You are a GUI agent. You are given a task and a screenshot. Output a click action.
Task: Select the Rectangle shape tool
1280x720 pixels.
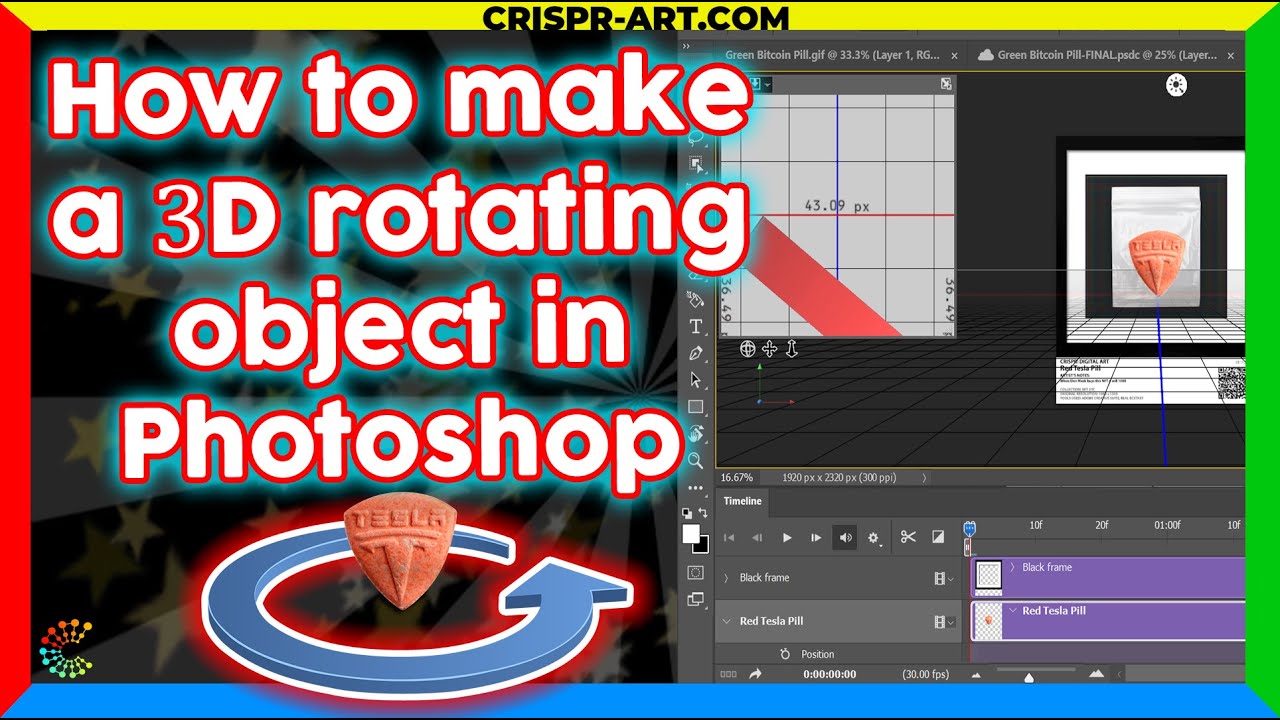point(696,407)
